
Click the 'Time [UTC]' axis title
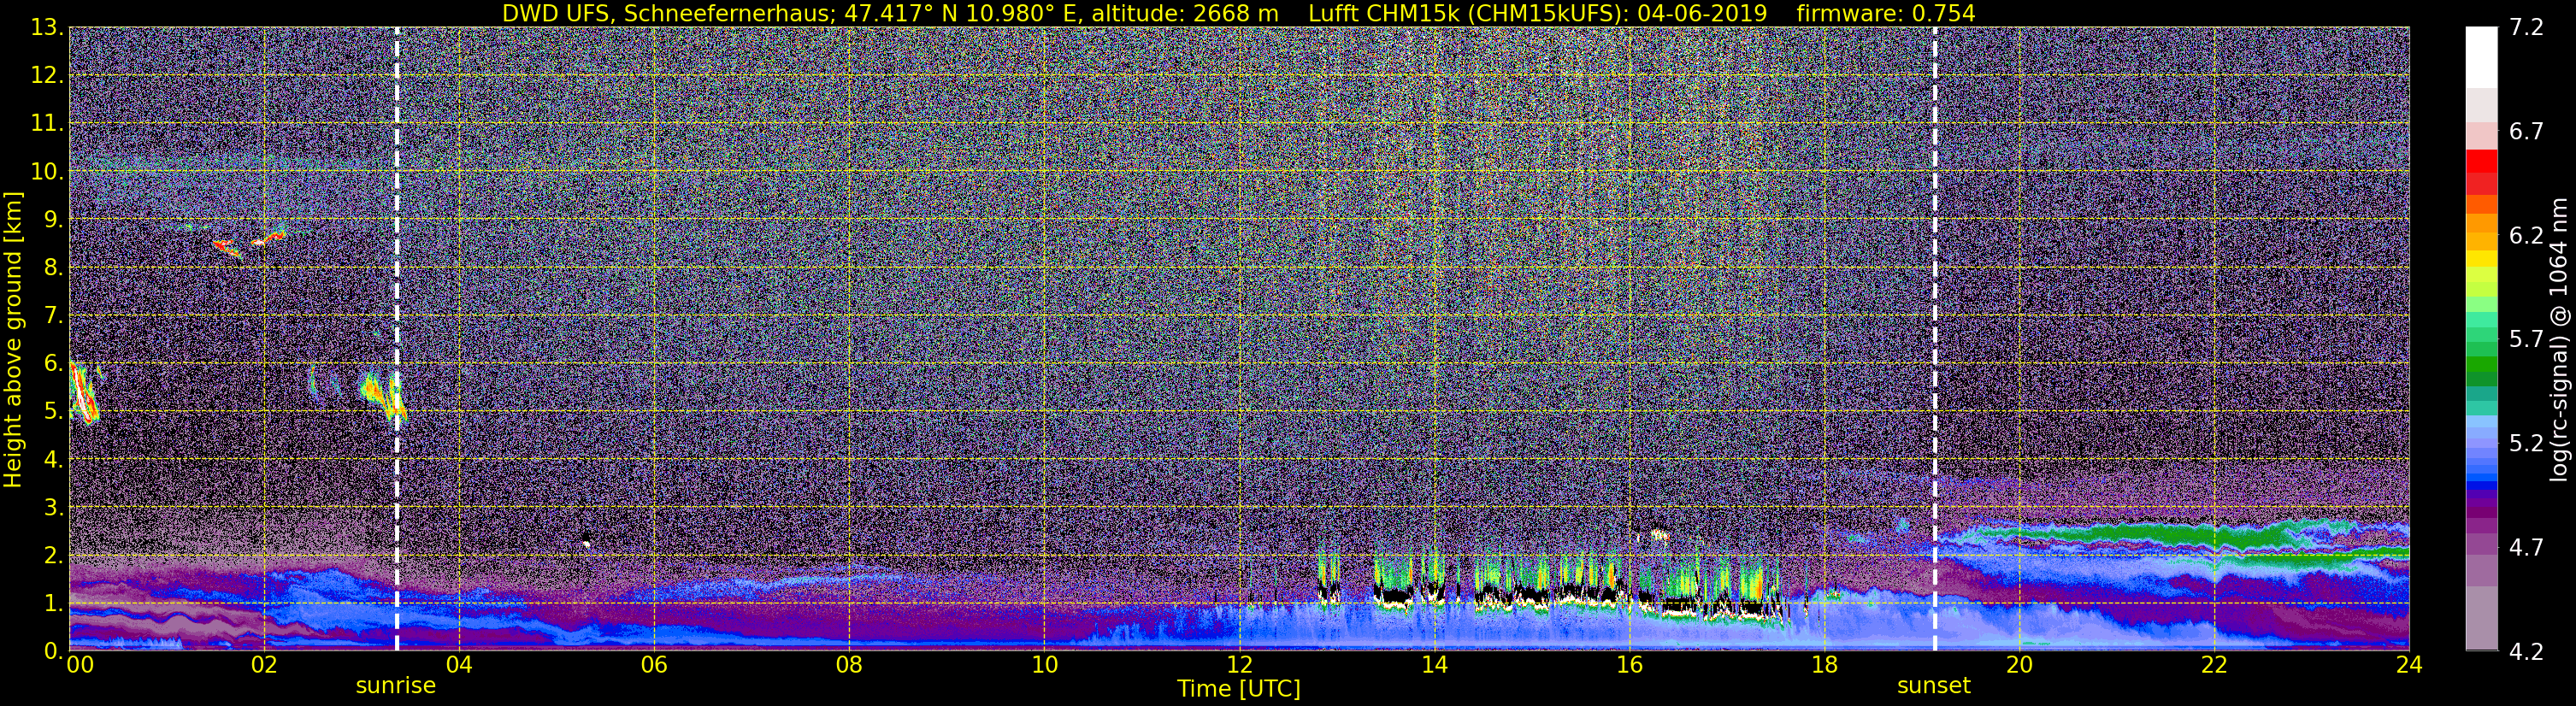click(x=1239, y=689)
